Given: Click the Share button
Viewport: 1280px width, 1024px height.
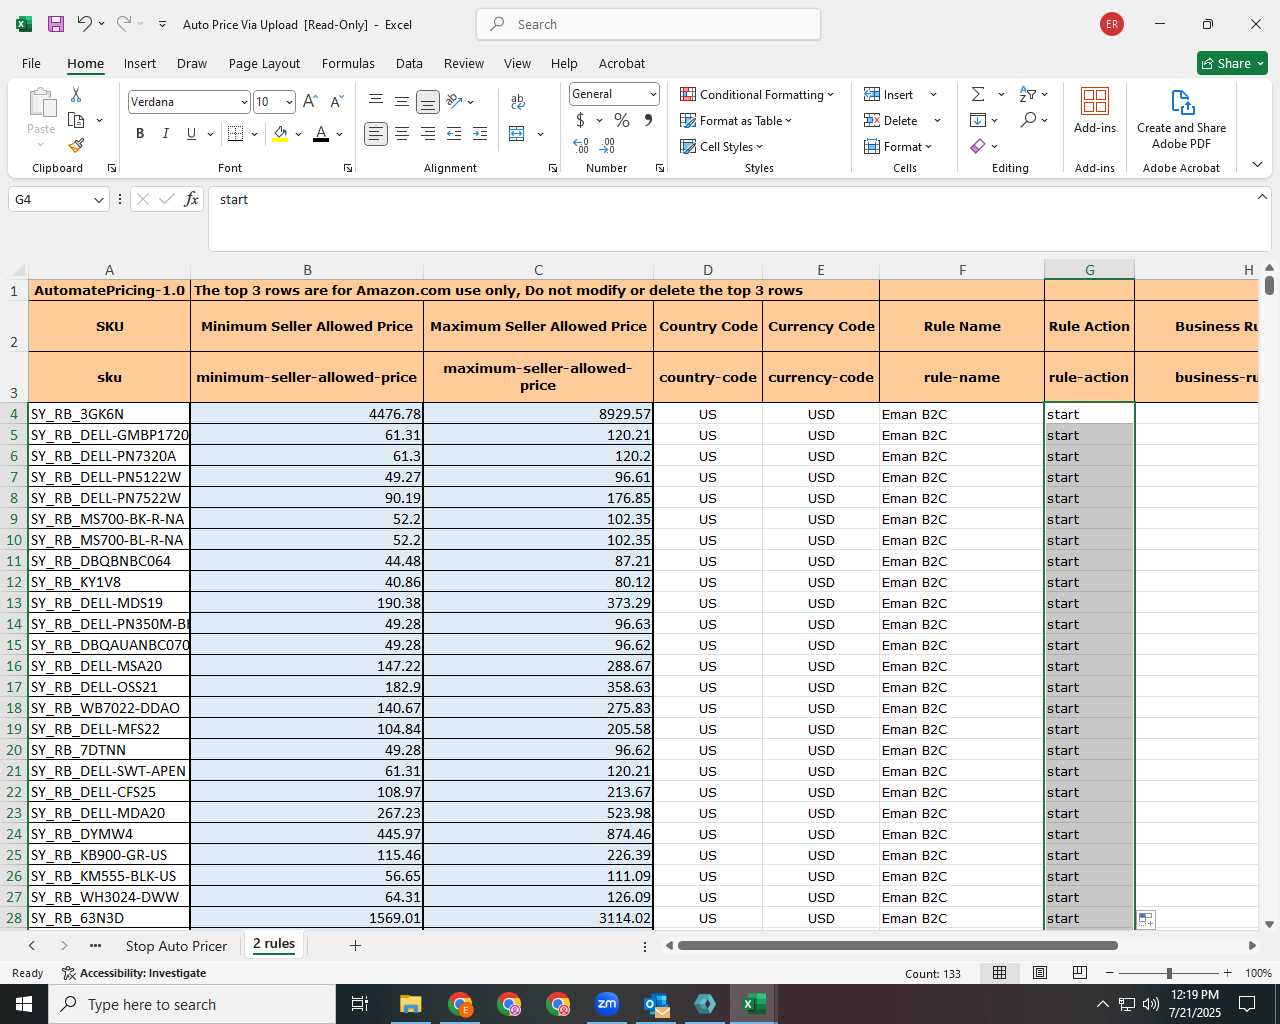Looking at the screenshot, I should tap(1232, 63).
